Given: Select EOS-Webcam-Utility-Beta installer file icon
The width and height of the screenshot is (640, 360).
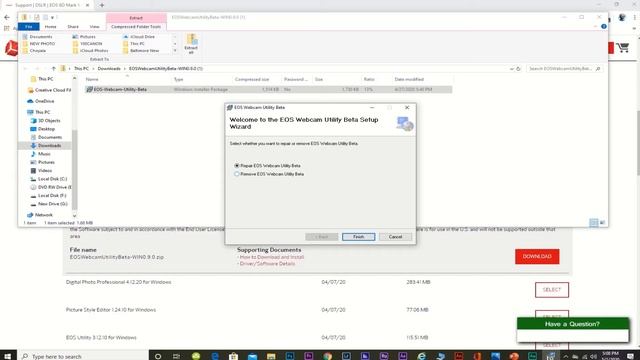Looking at the screenshot, I should point(89,89).
